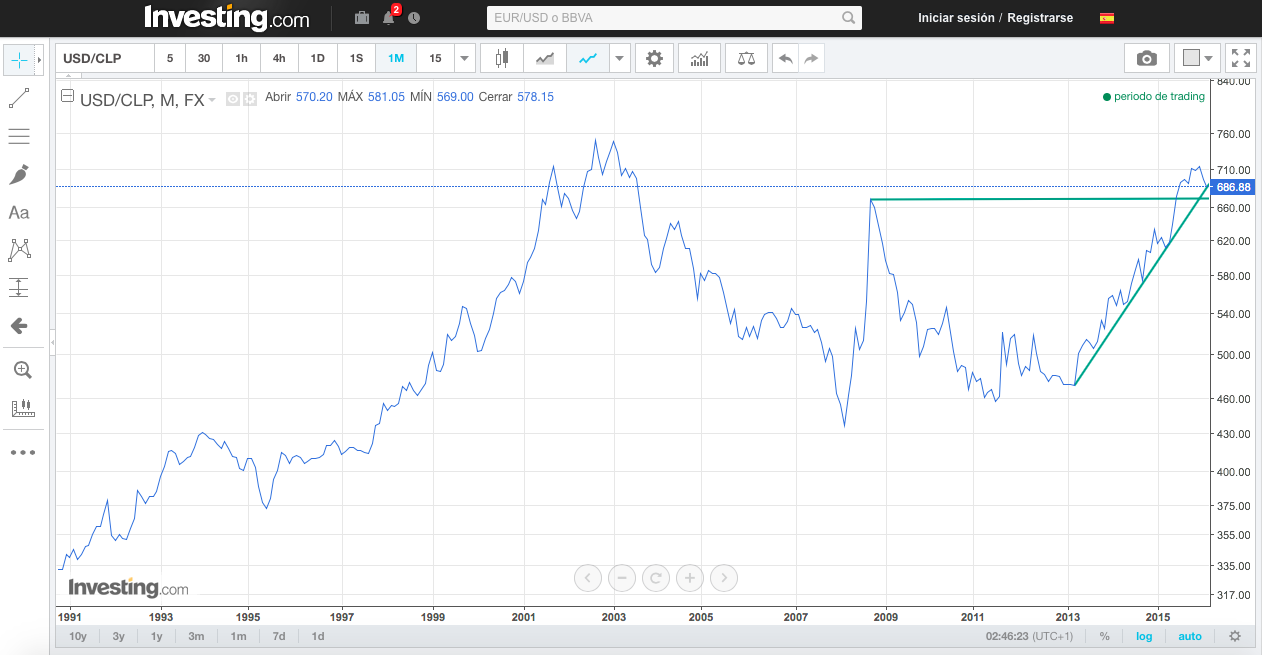Screen dimensions: 1262x655
Task: Undo the last chart action
Action: [x=786, y=59]
